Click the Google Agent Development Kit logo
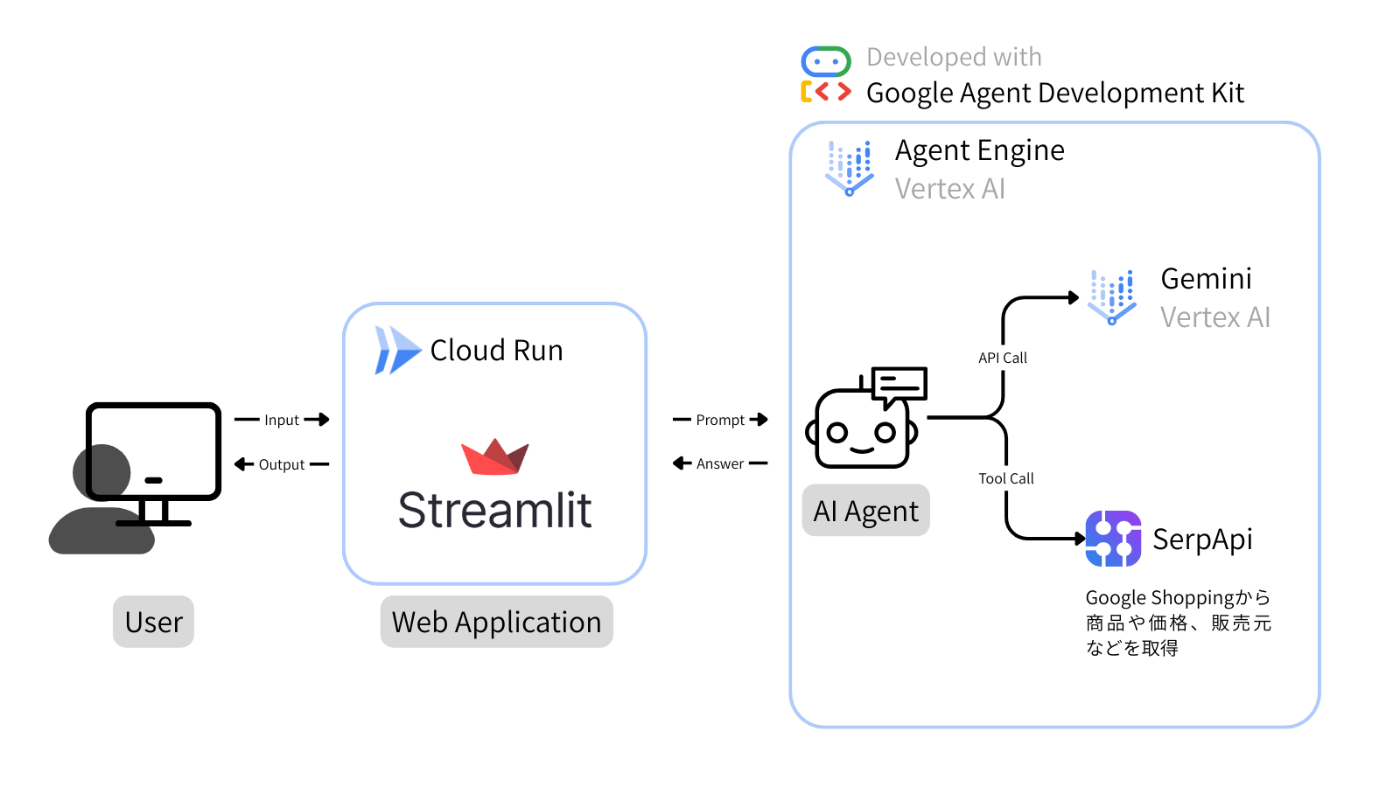 [x=826, y=75]
